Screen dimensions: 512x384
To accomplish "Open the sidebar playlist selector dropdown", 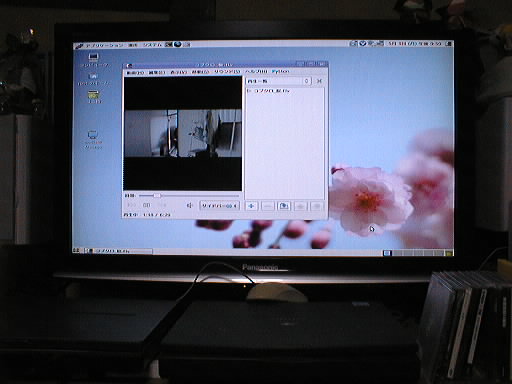I will (278, 81).
